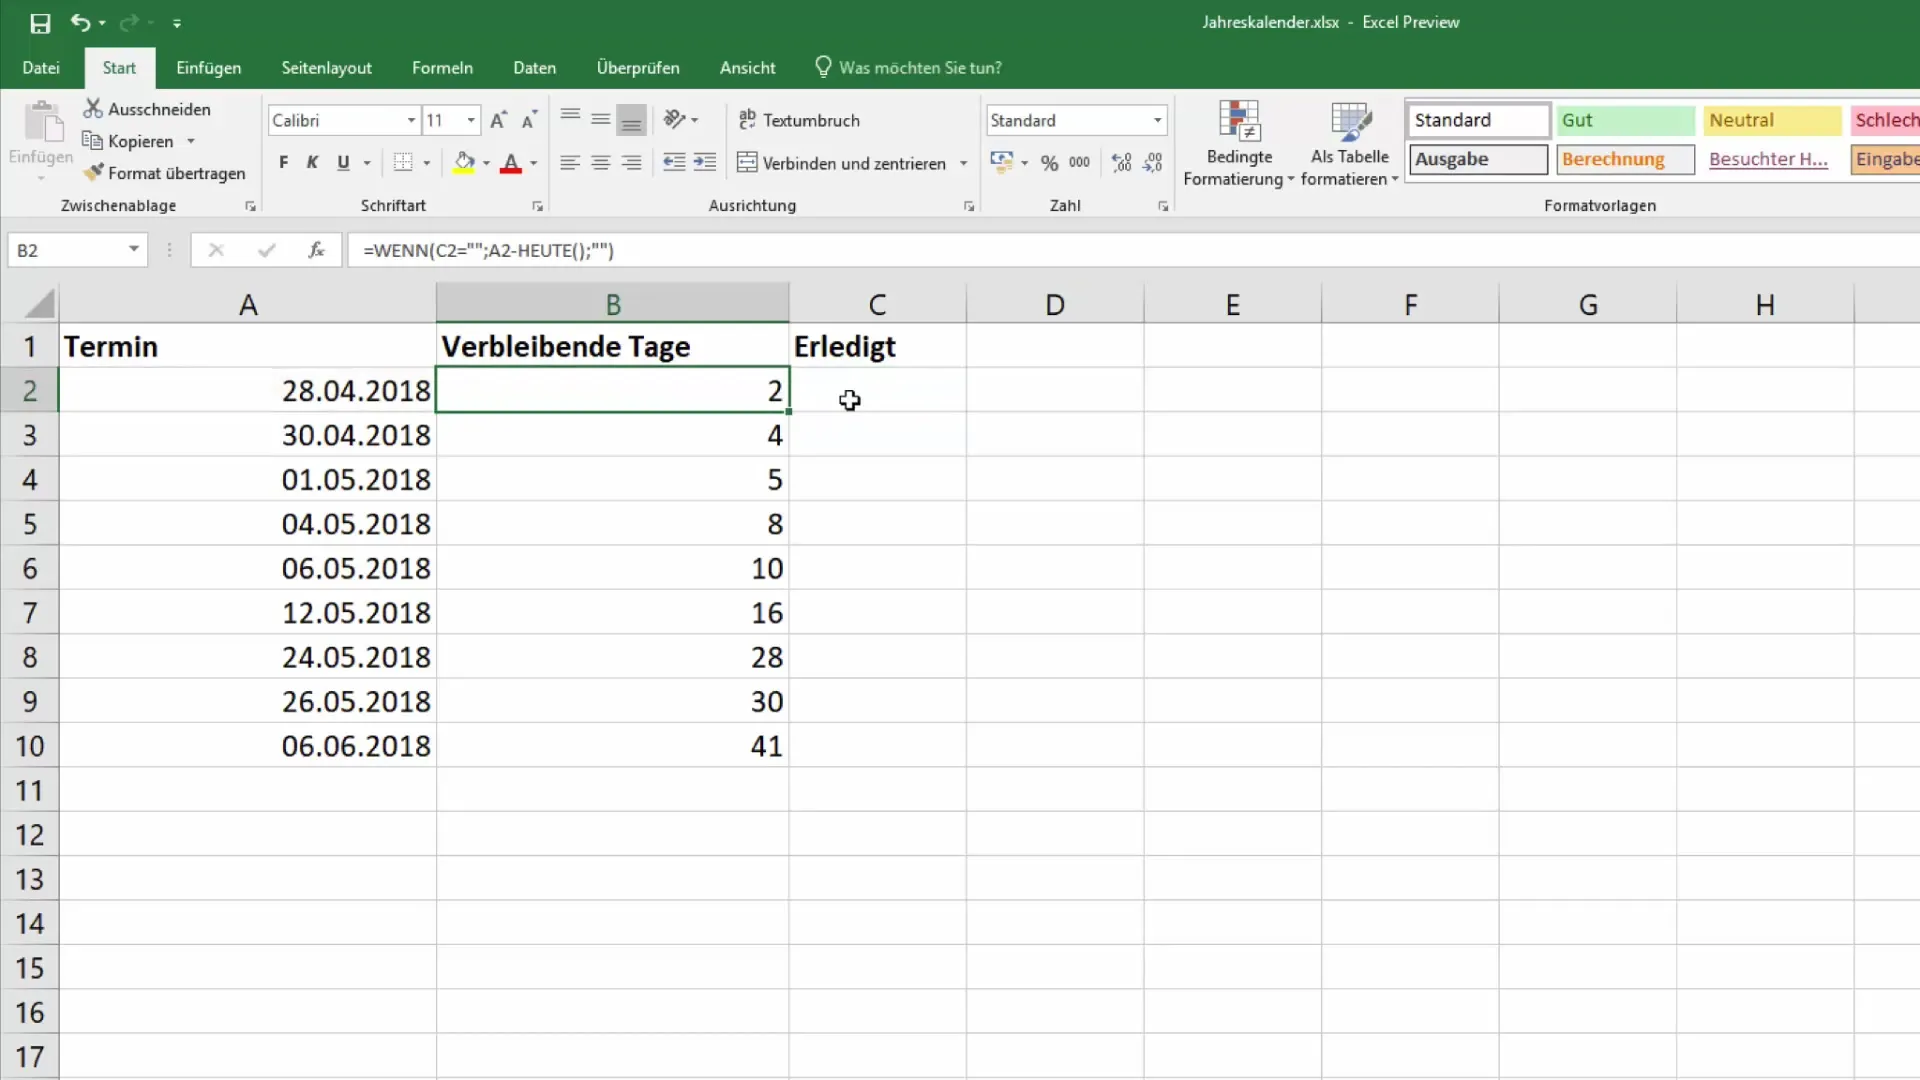The image size is (1920, 1080).
Task: Click the Ausschneiden scissors icon
Action: [x=93, y=108]
